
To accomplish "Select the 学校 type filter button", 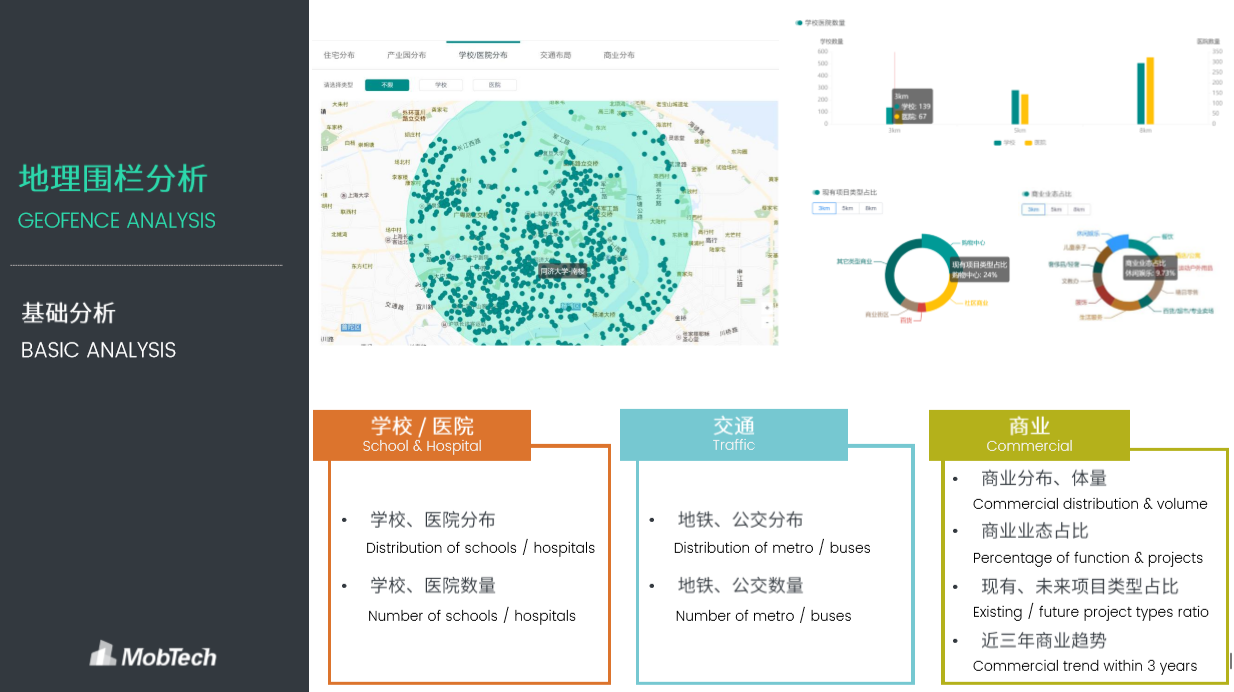I will coord(441,85).
